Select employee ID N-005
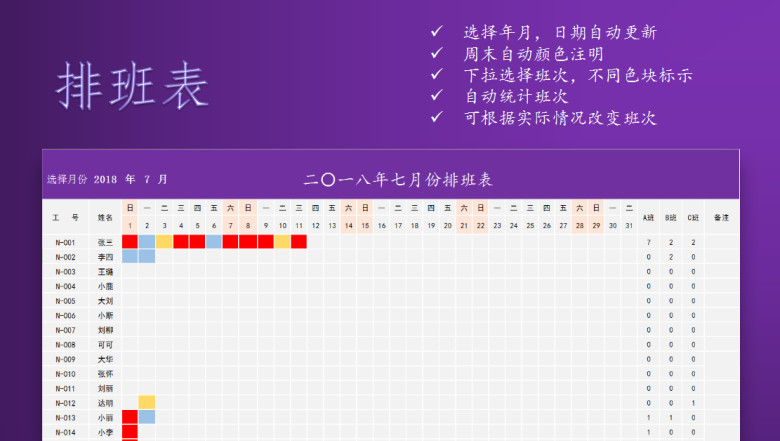Image resolution: width=780 pixels, height=441 pixels. click(65, 301)
